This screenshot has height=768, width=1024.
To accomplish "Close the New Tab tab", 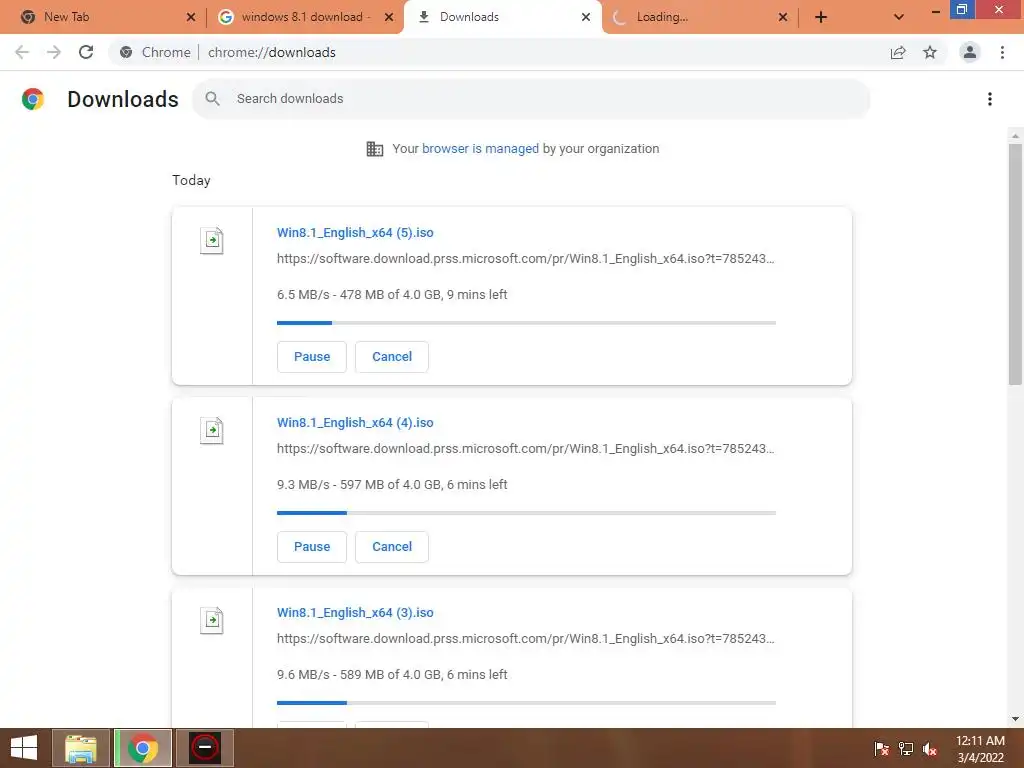I will tap(191, 17).
